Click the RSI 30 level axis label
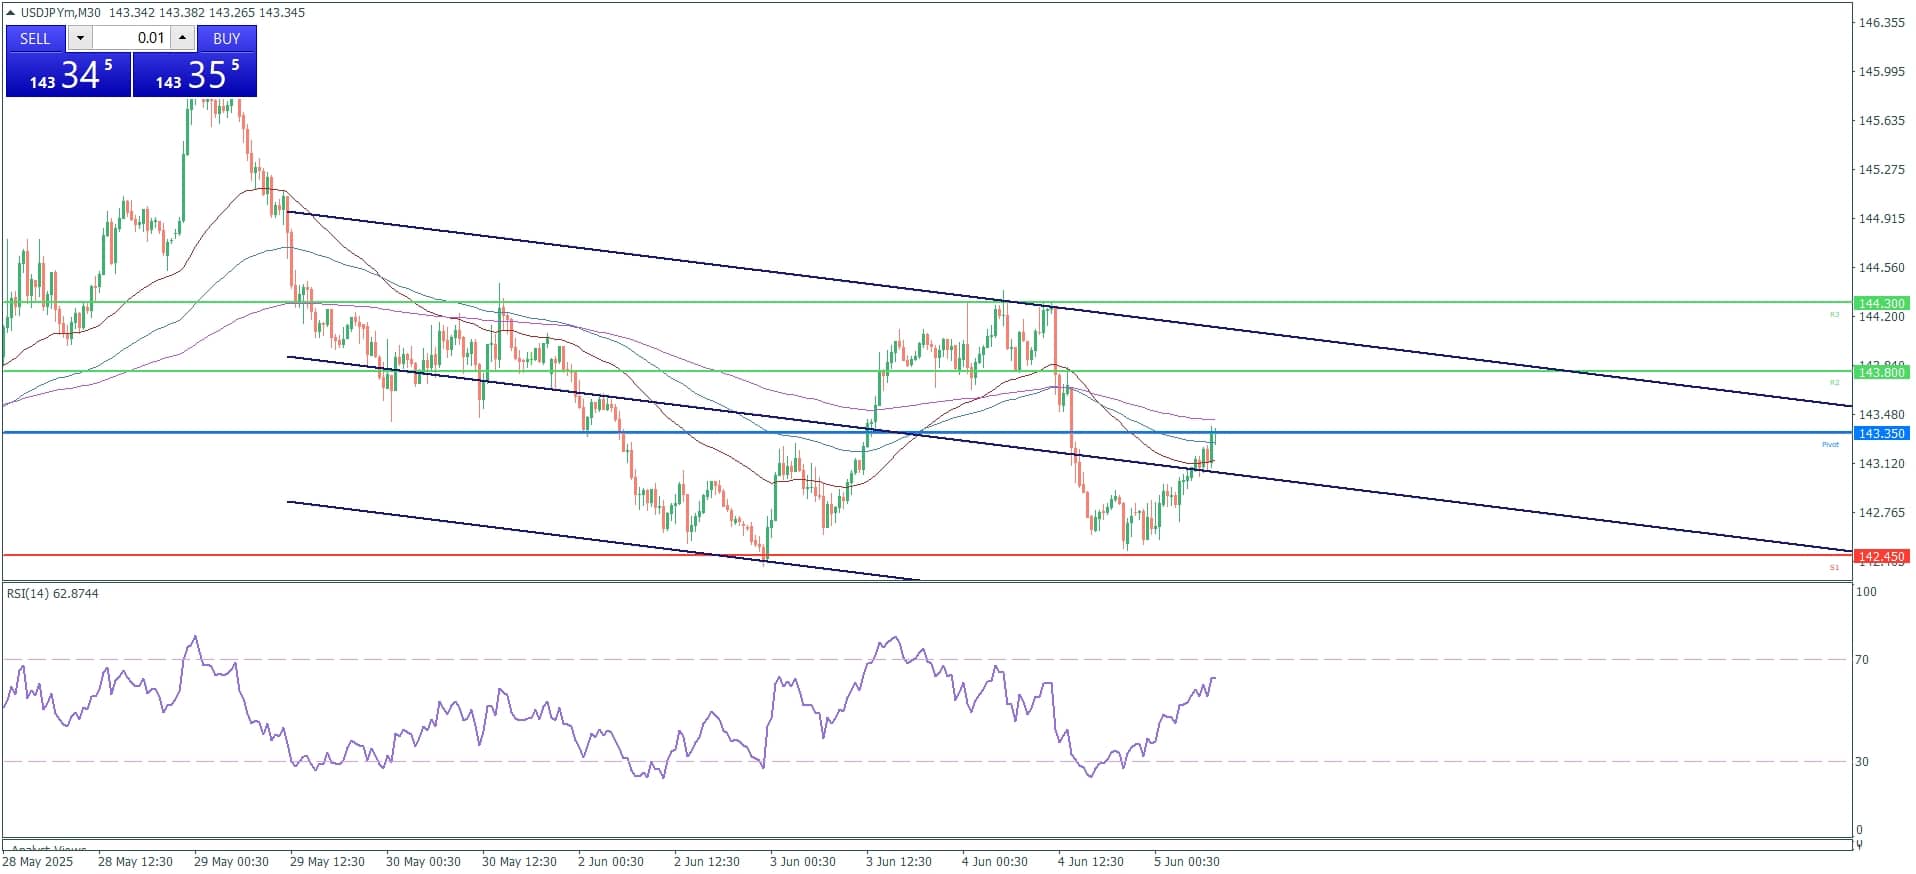Image resolution: width=1916 pixels, height=874 pixels. click(x=1862, y=761)
